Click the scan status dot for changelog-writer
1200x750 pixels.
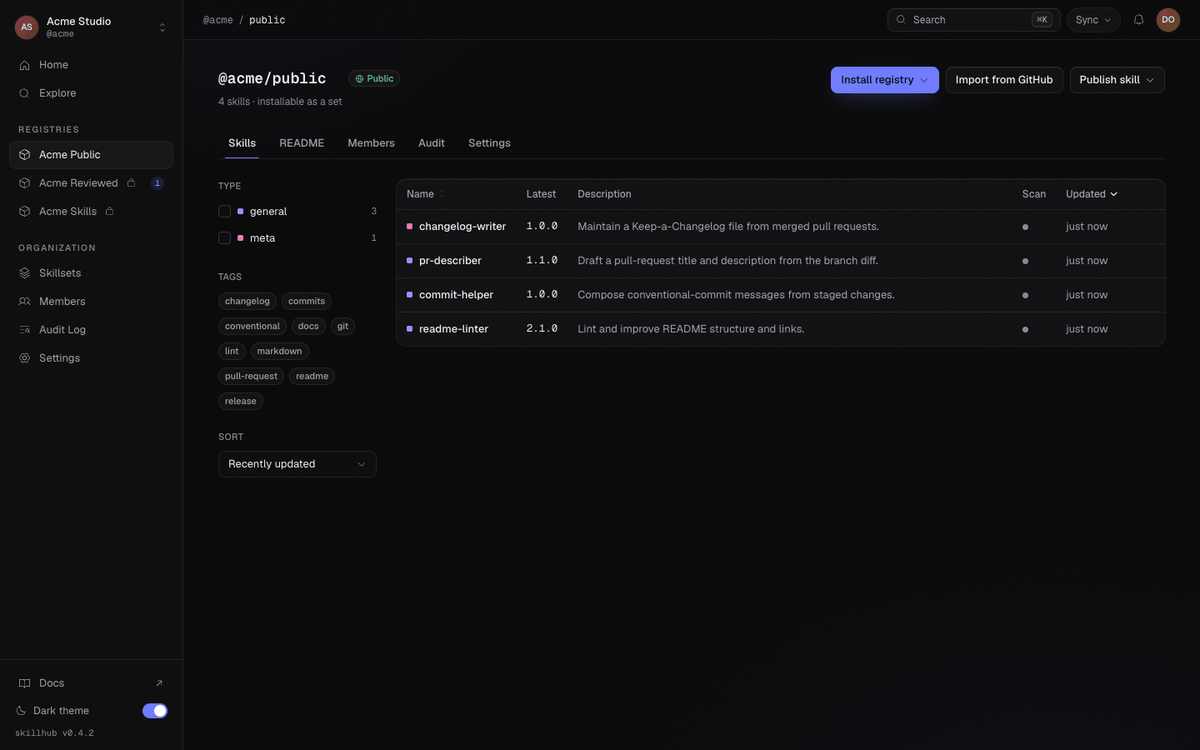1025,227
